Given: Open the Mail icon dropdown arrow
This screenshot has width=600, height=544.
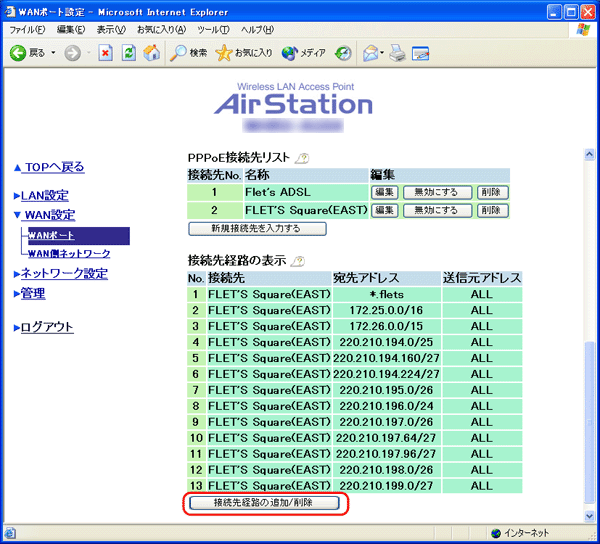Looking at the screenshot, I should [382, 53].
